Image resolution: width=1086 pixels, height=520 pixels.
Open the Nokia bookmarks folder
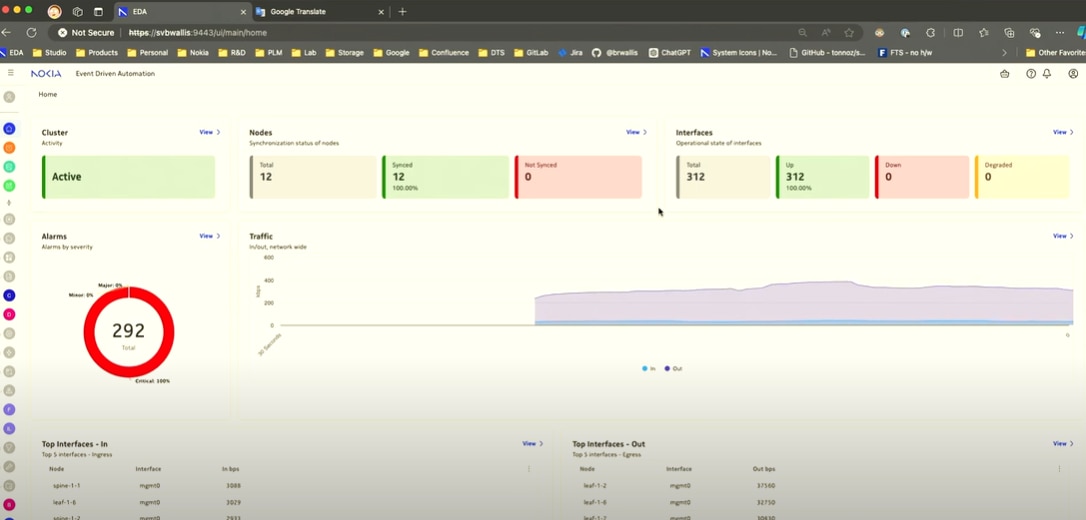point(193,53)
